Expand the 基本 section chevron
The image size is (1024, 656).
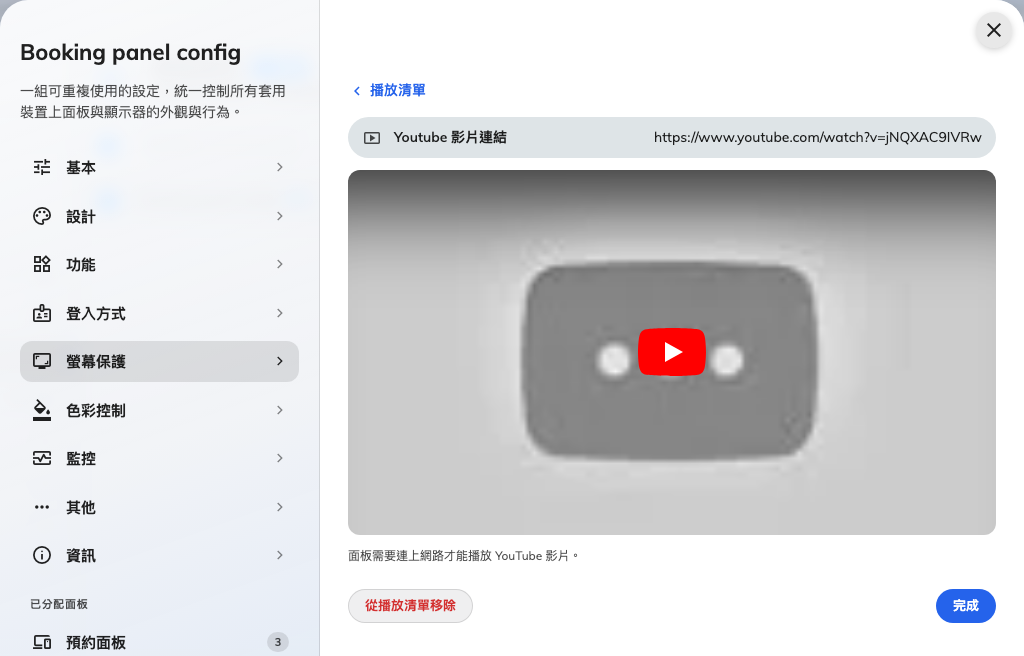click(x=280, y=167)
